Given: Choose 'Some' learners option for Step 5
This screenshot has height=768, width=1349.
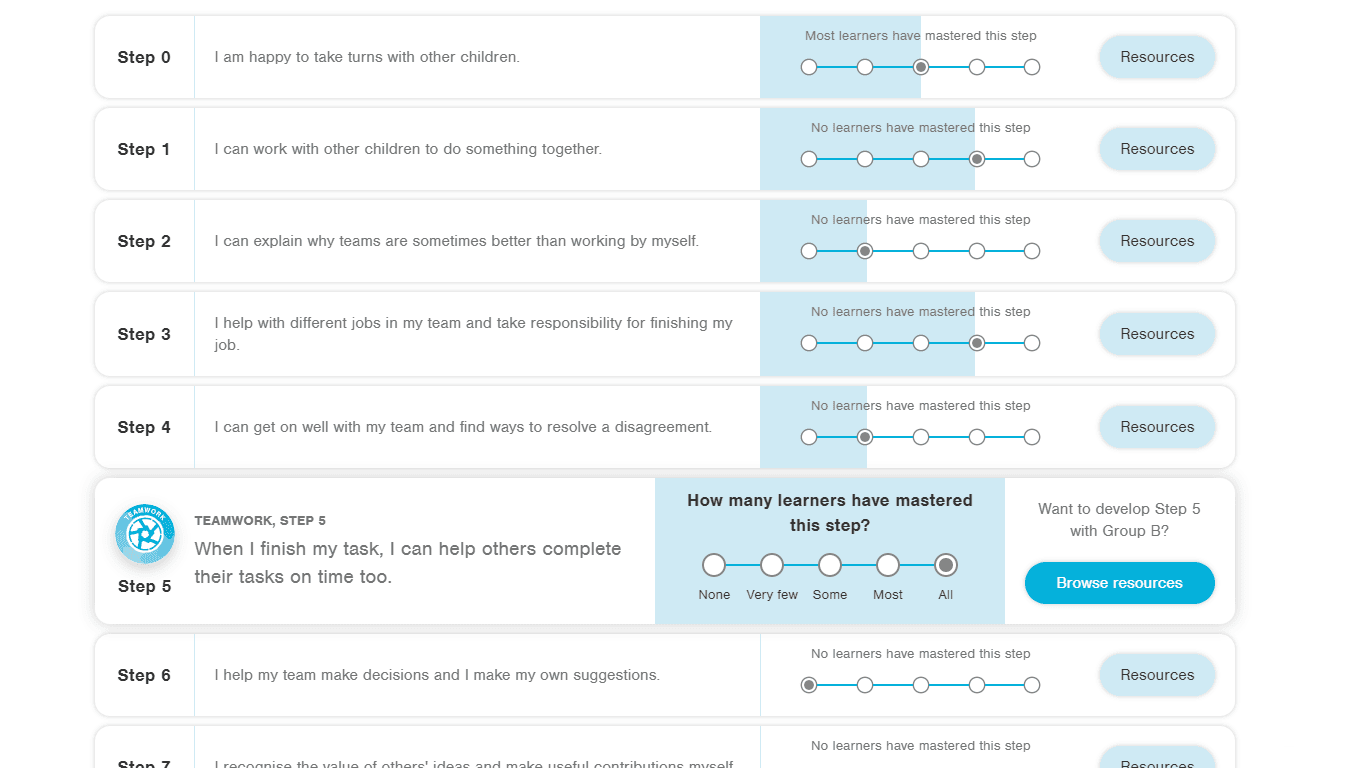Looking at the screenshot, I should click(x=830, y=566).
